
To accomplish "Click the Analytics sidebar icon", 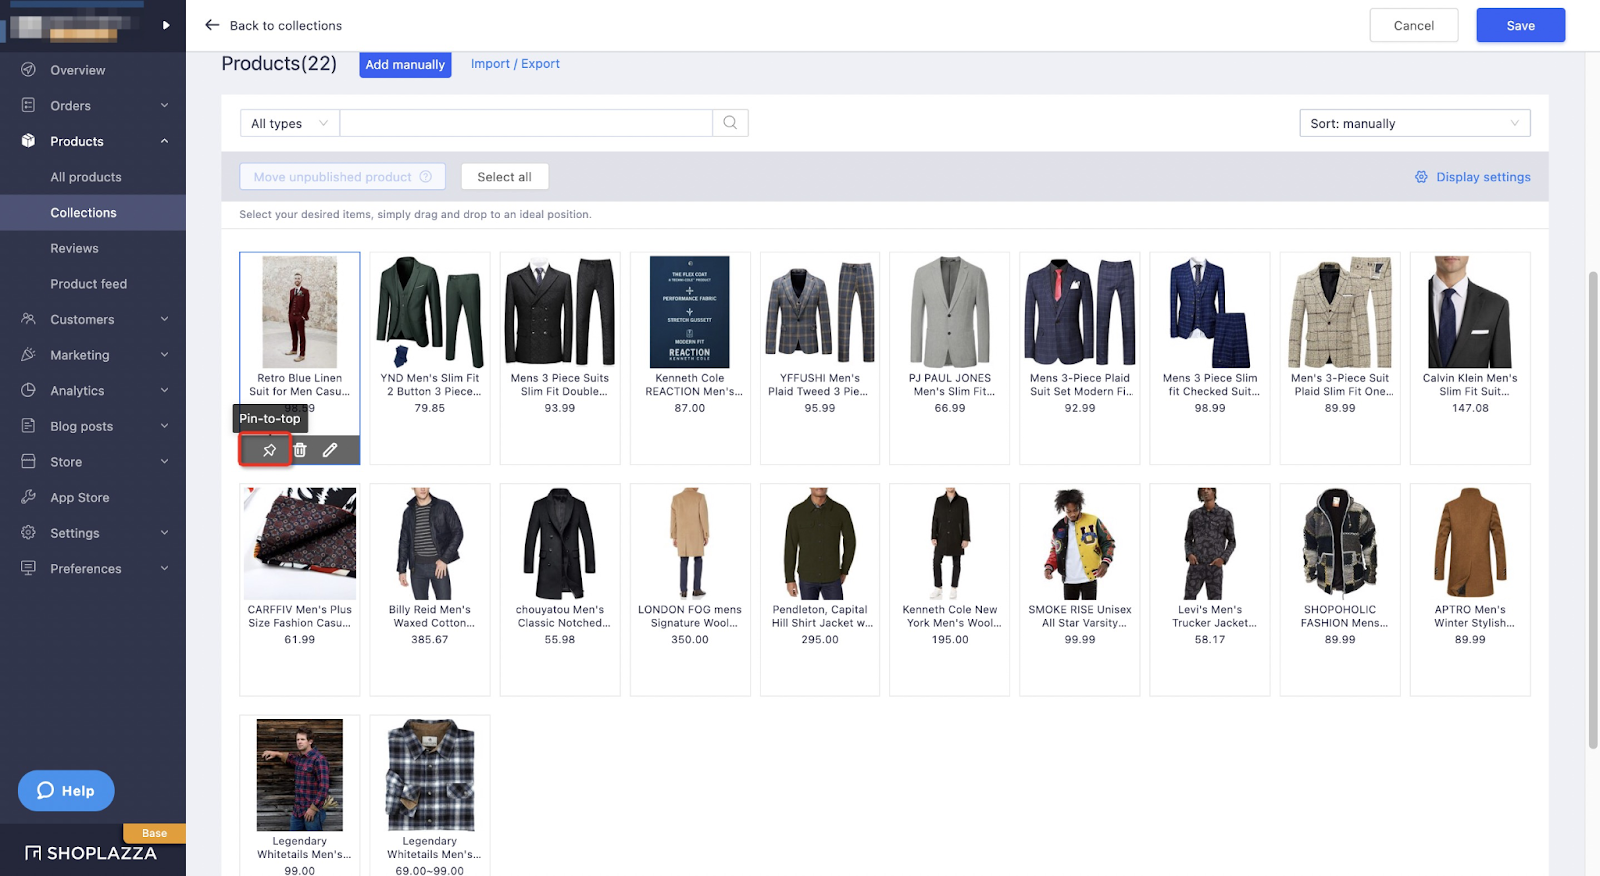I will pyautogui.click(x=28, y=390).
